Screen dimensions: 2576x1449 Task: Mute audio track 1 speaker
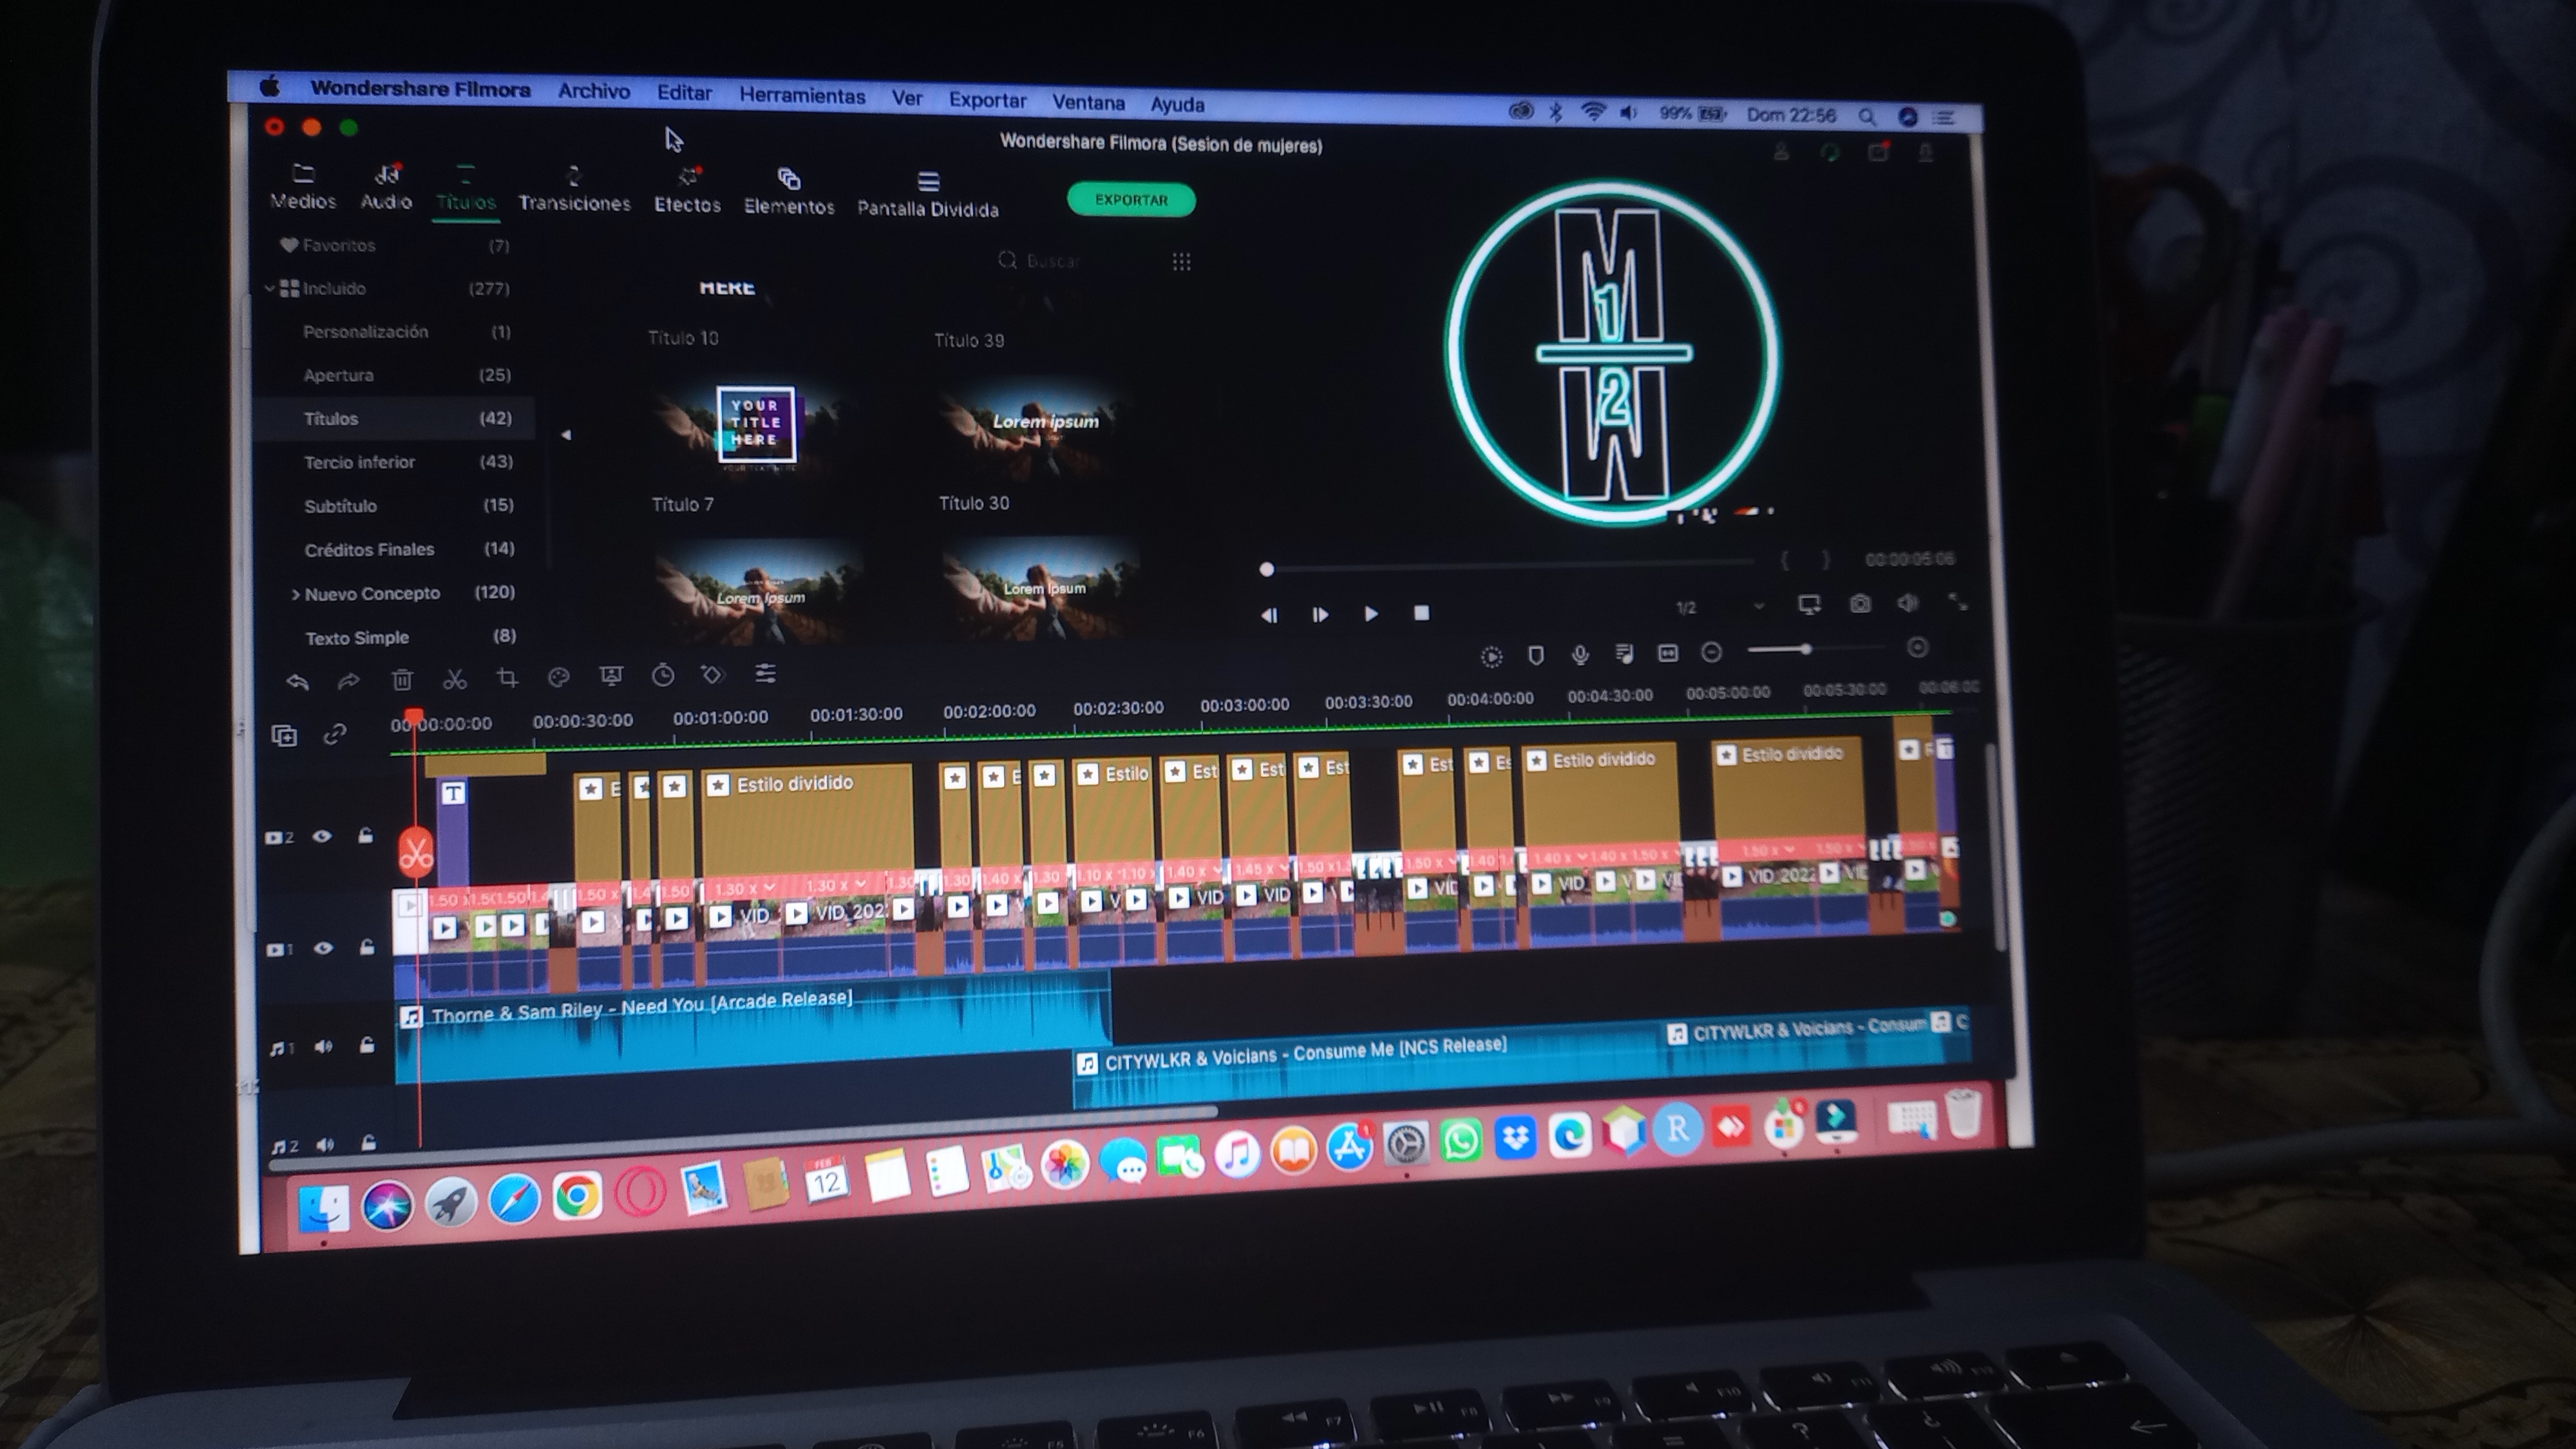[323, 1047]
